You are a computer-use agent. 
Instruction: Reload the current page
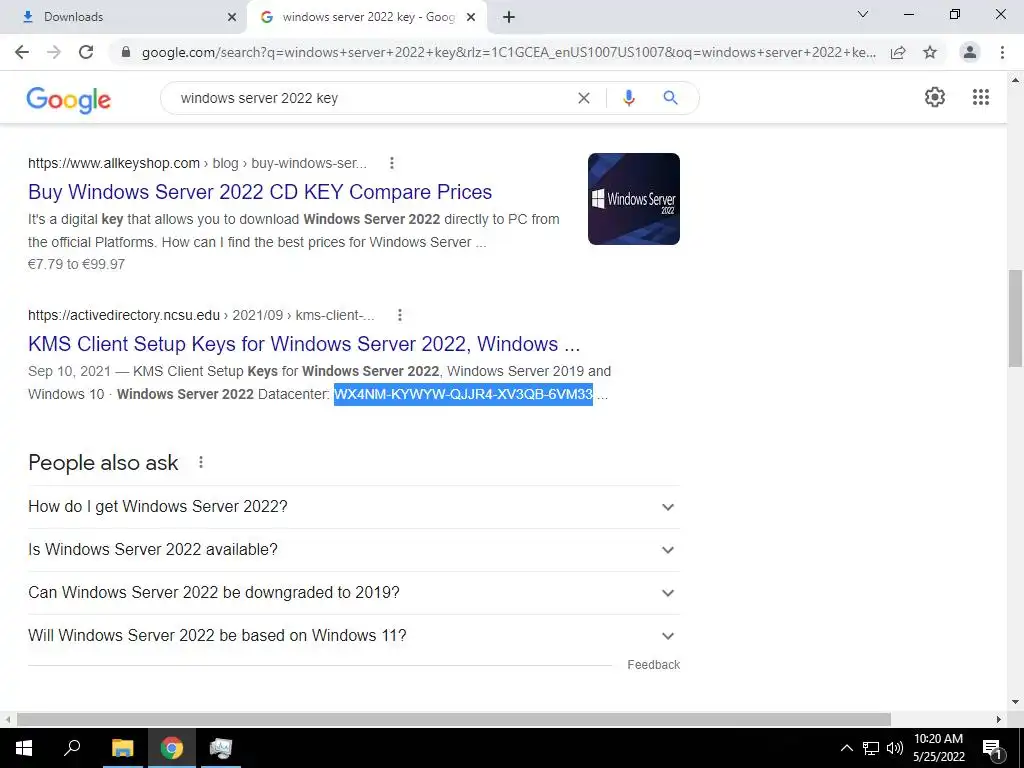pos(86,52)
